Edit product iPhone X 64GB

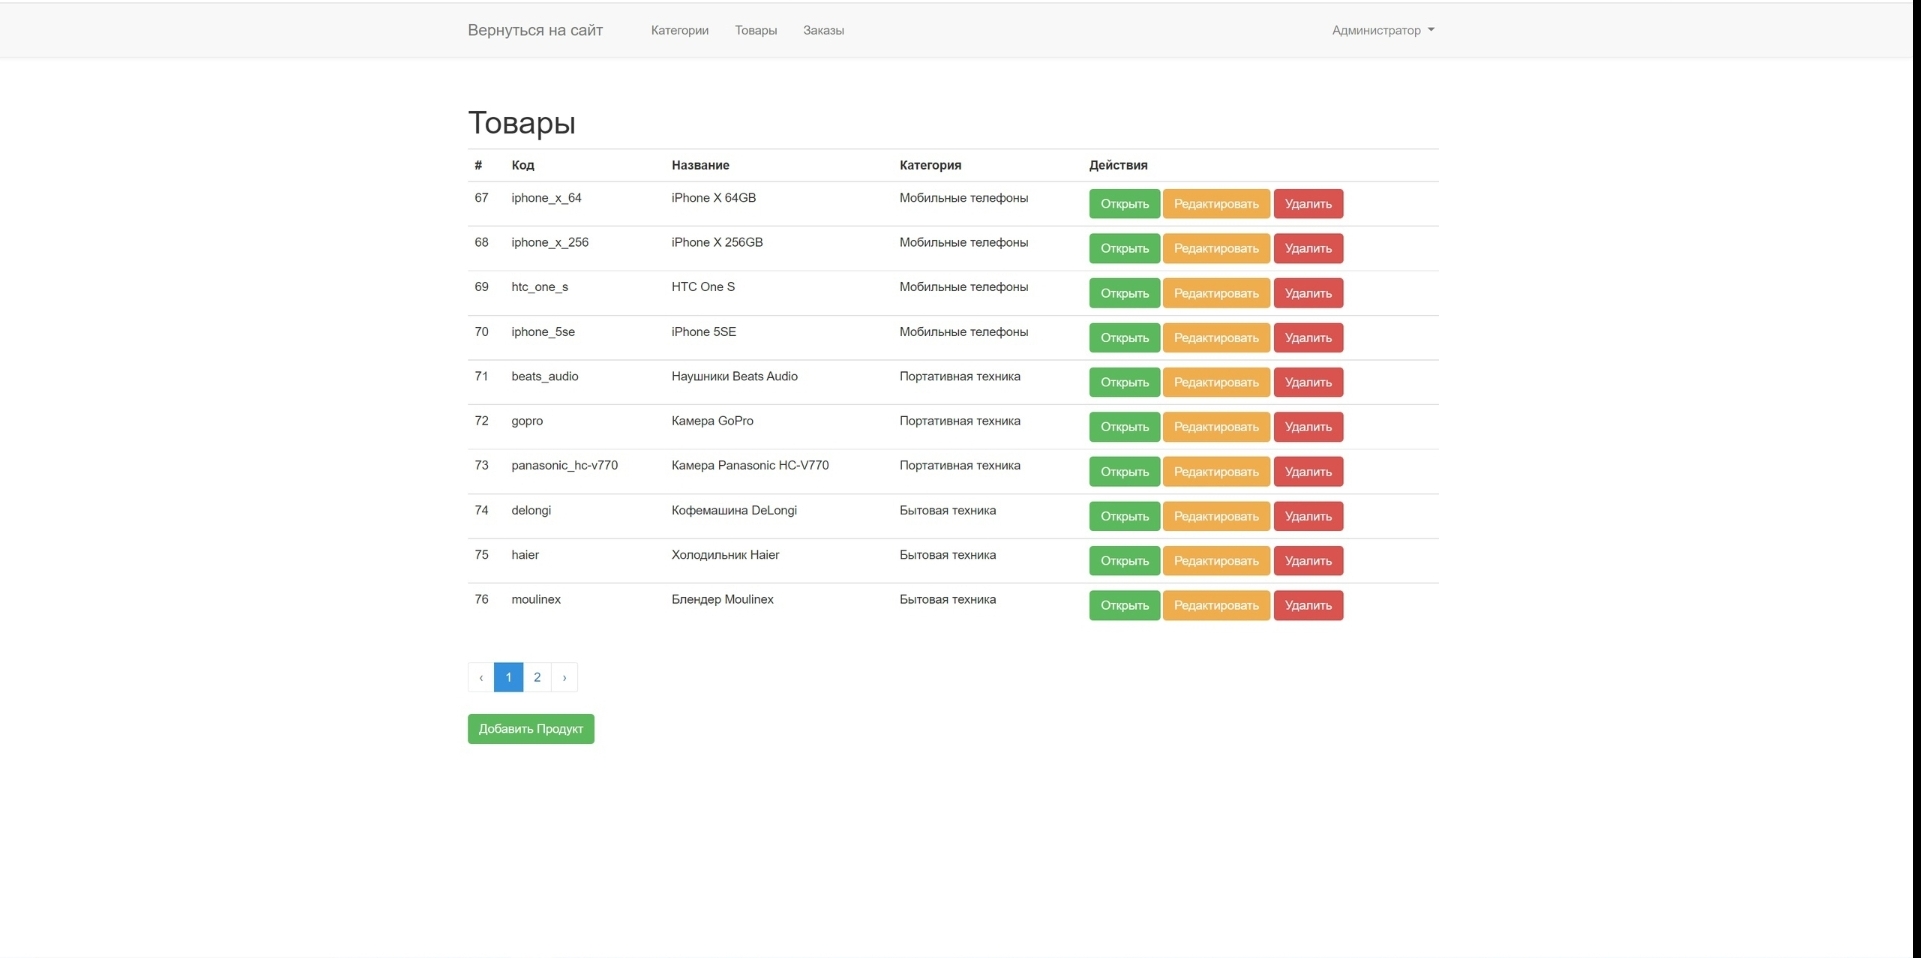click(x=1216, y=204)
